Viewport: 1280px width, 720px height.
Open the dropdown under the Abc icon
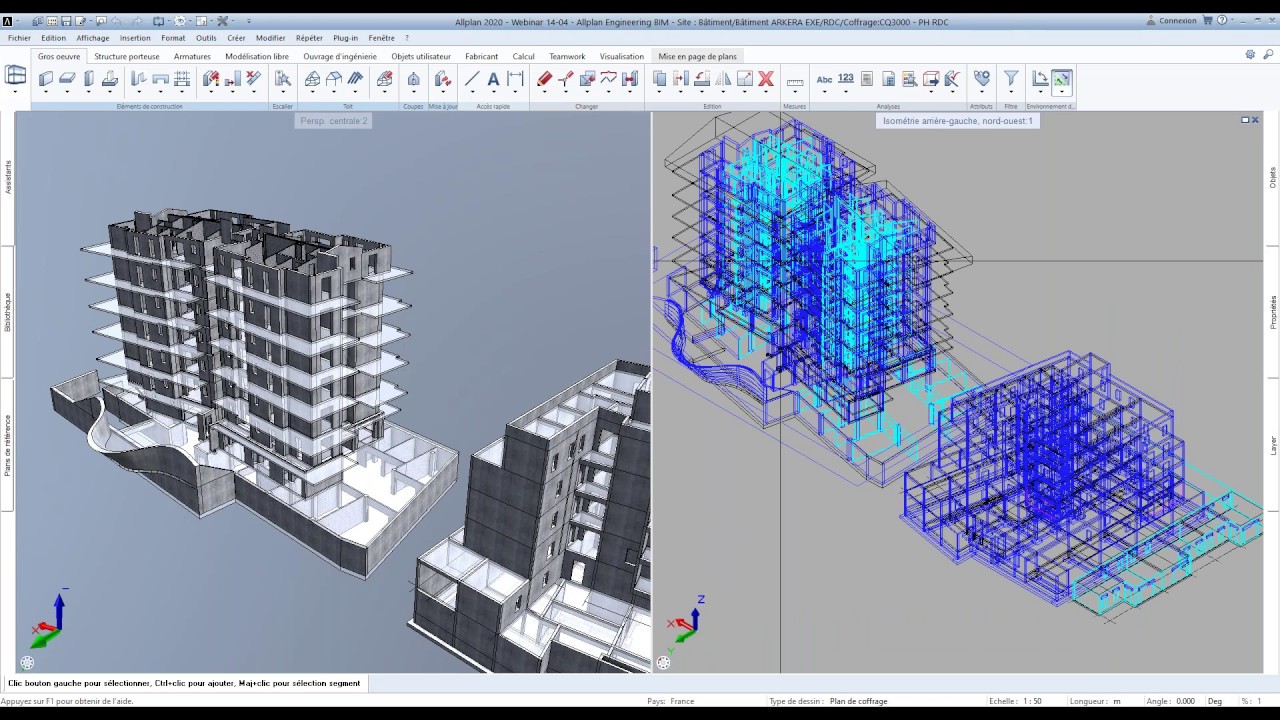point(824,92)
